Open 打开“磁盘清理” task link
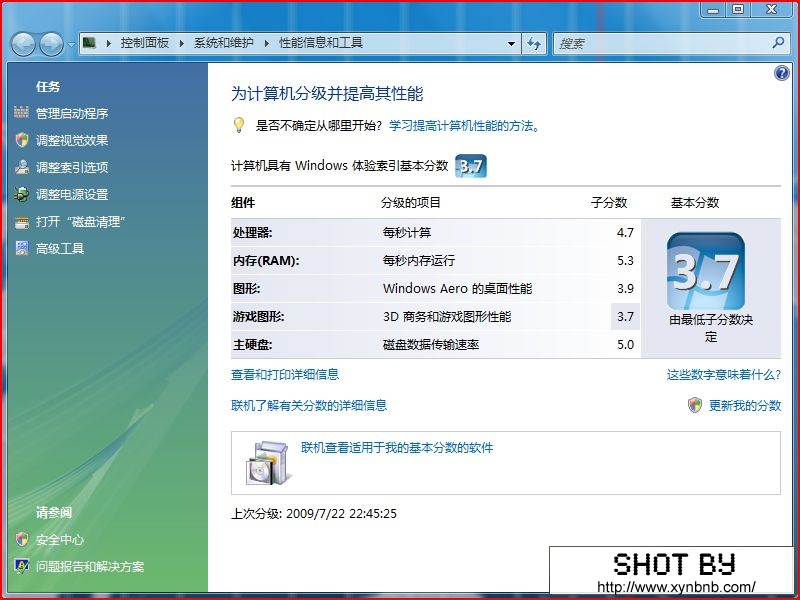Screen dimensions: 800x600 pyautogui.click(x=80, y=221)
